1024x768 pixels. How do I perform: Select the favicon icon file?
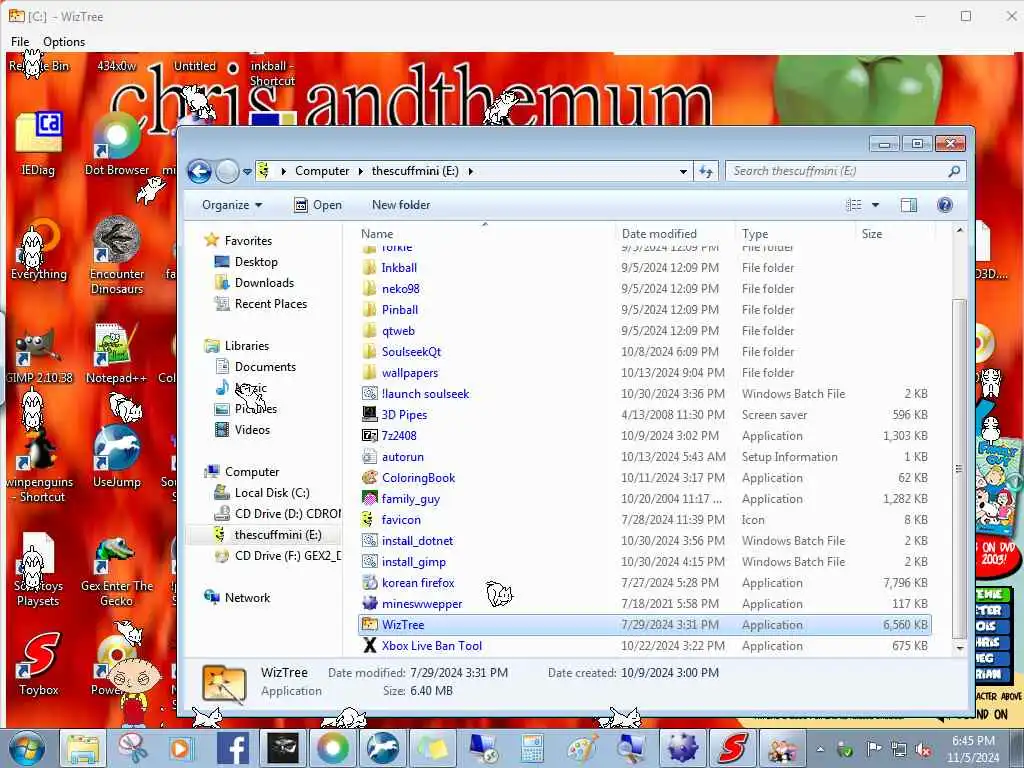click(x=401, y=520)
